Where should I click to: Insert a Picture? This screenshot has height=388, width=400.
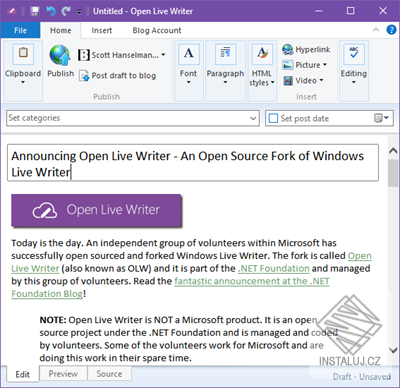point(305,65)
